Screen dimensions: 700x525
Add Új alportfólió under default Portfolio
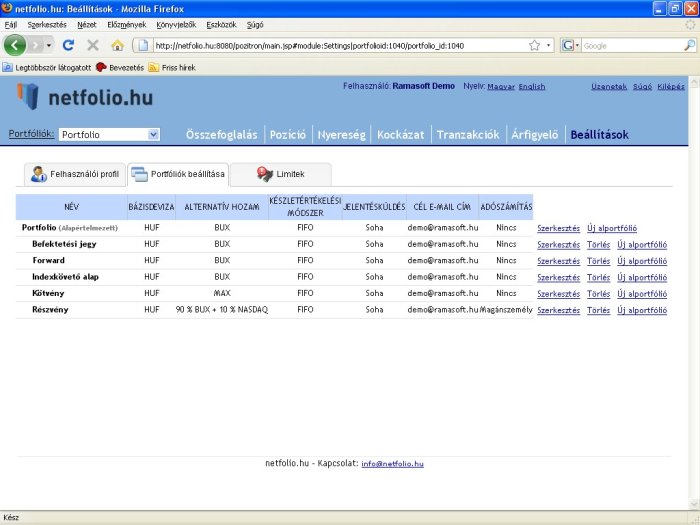pyautogui.click(x=612, y=228)
